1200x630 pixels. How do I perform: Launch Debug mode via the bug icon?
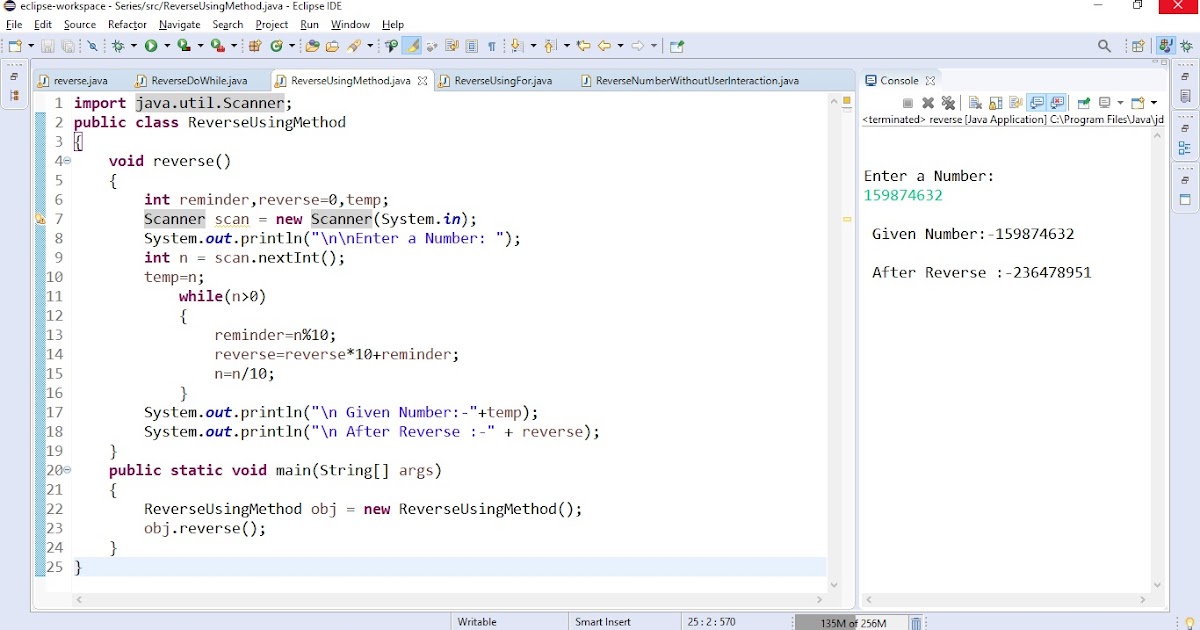coord(117,45)
